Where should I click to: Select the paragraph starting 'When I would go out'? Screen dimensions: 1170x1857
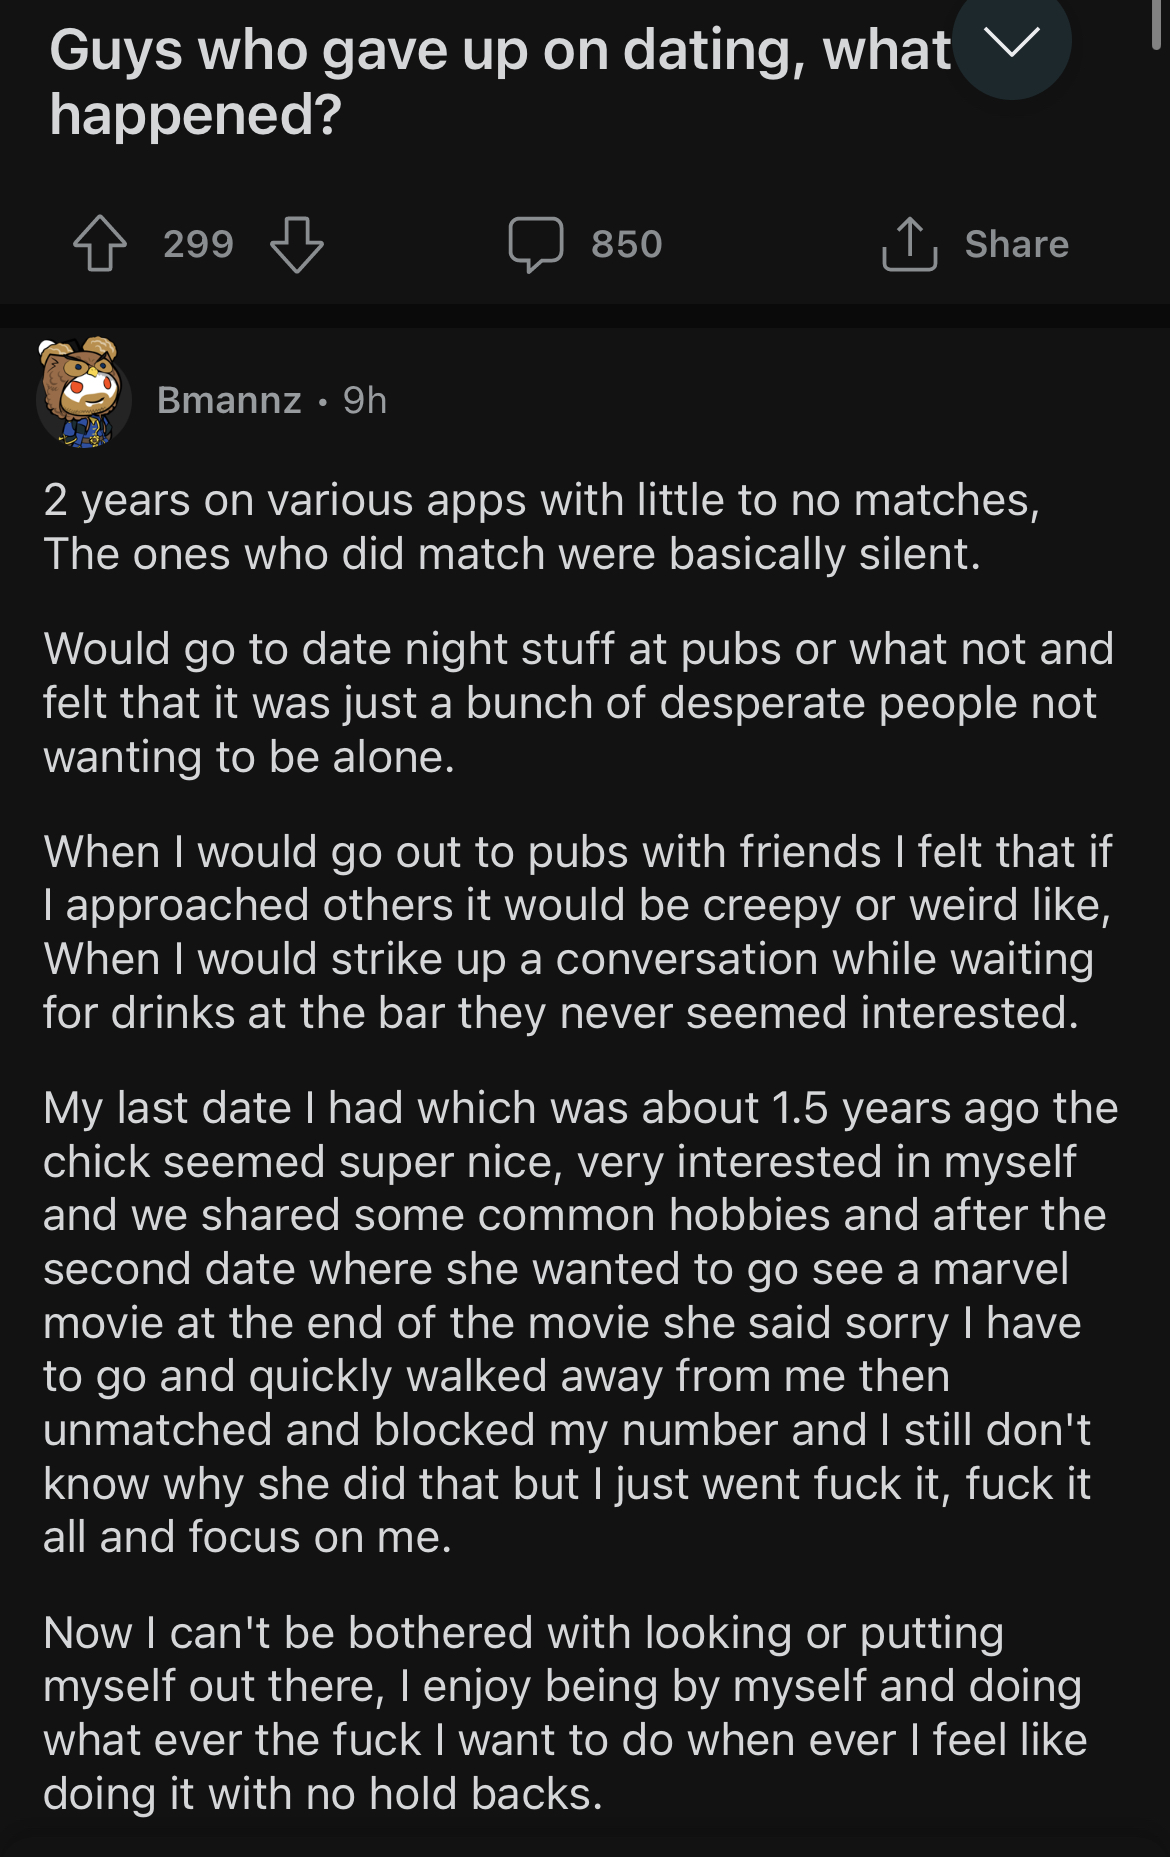coord(578,932)
